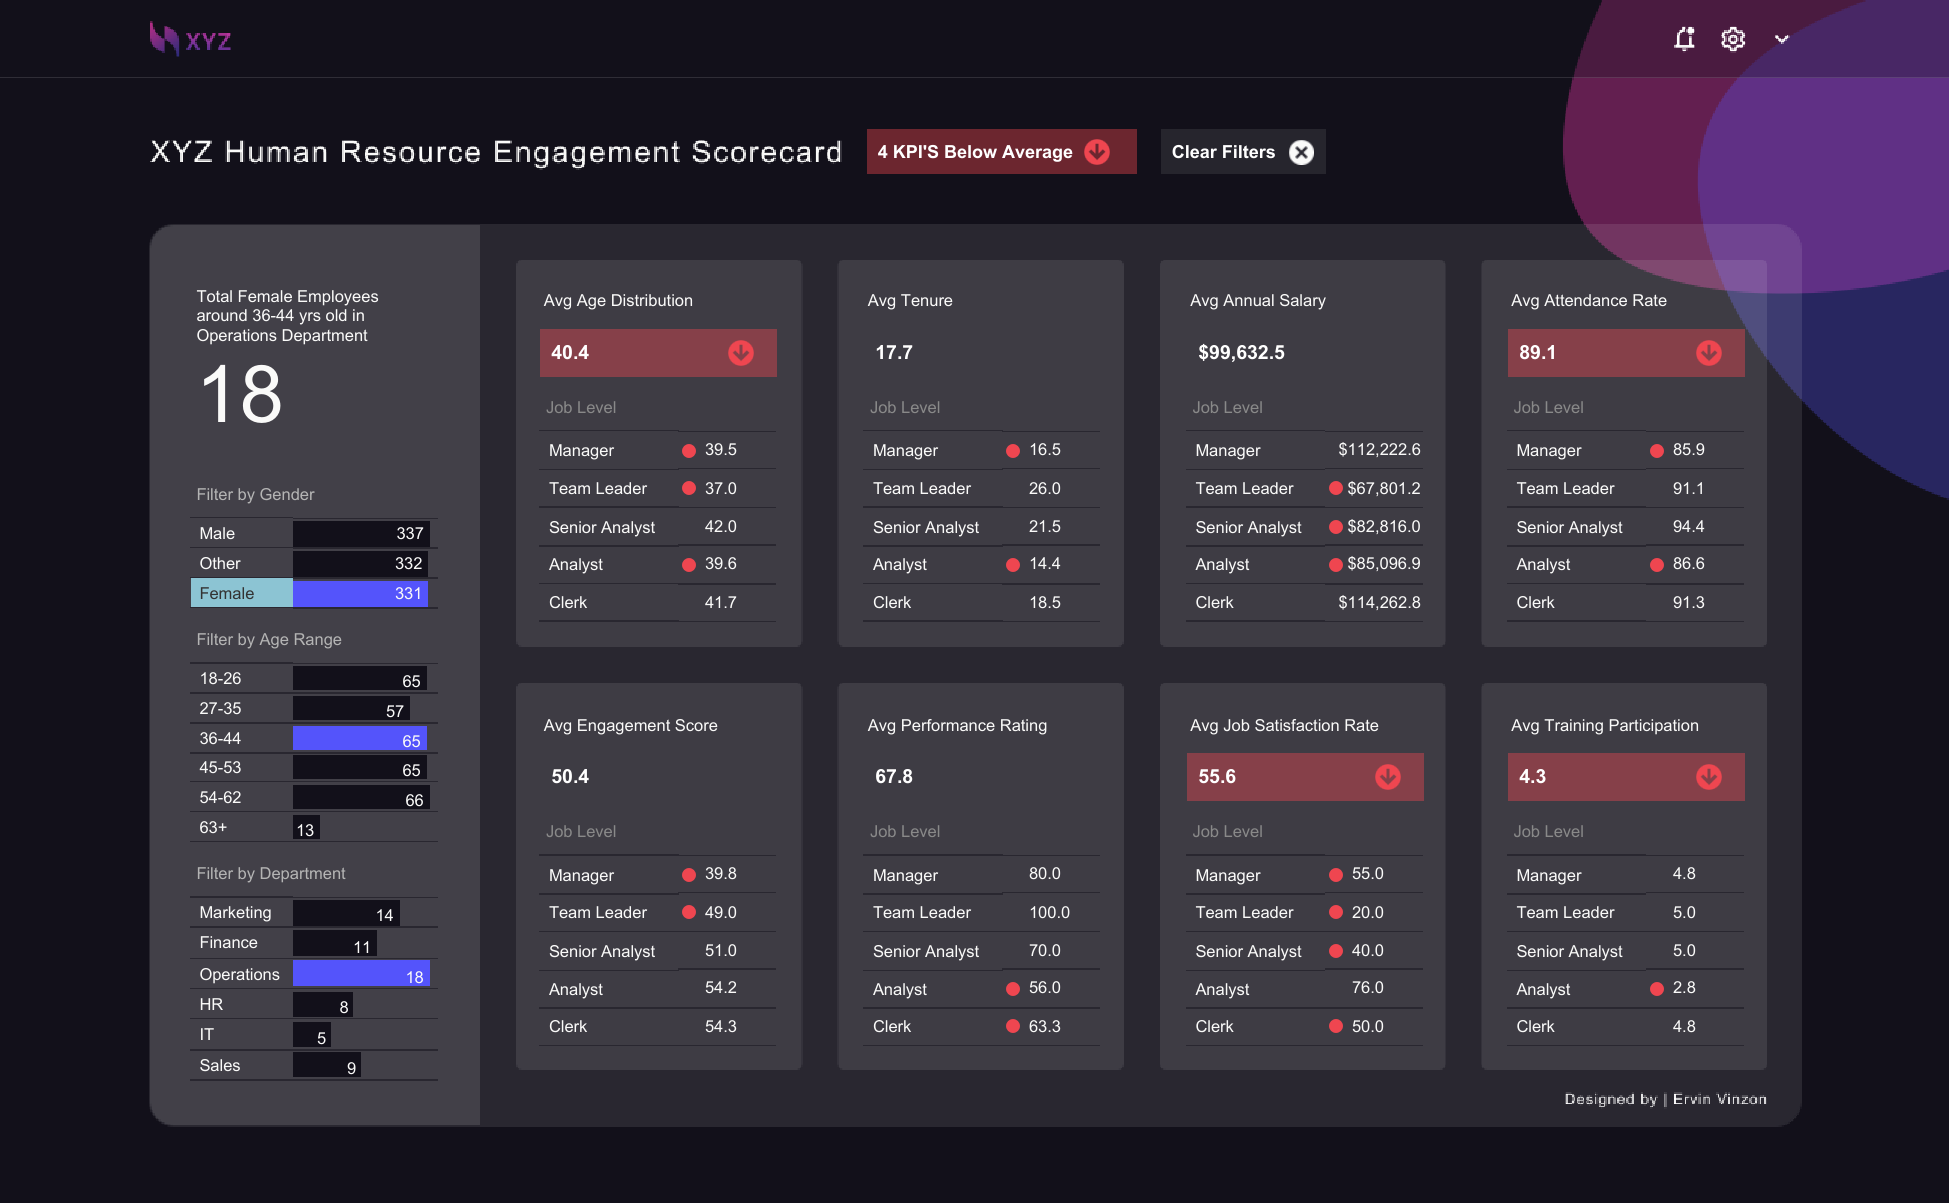
Task: Click the total value 18 for Operations females
Action: coord(240,394)
